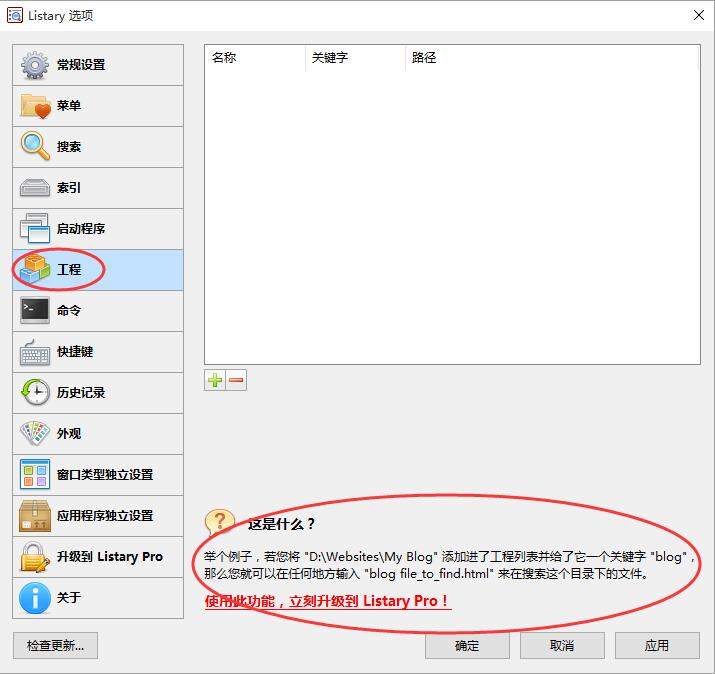715x674 pixels.
Task: Select the 应用程序独立设置 box icon
Action: pyautogui.click(x=35, y=516)
